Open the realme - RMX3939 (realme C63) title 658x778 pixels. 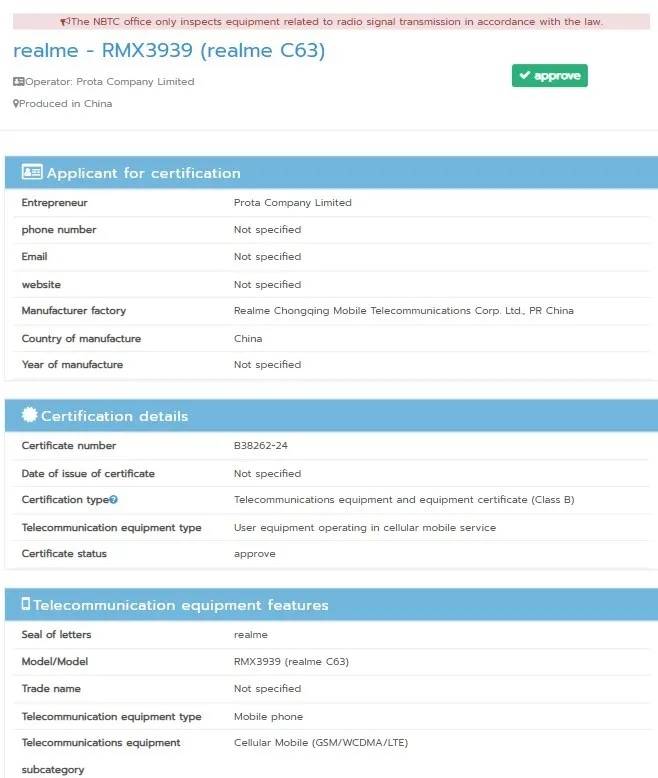coord(169,51)
